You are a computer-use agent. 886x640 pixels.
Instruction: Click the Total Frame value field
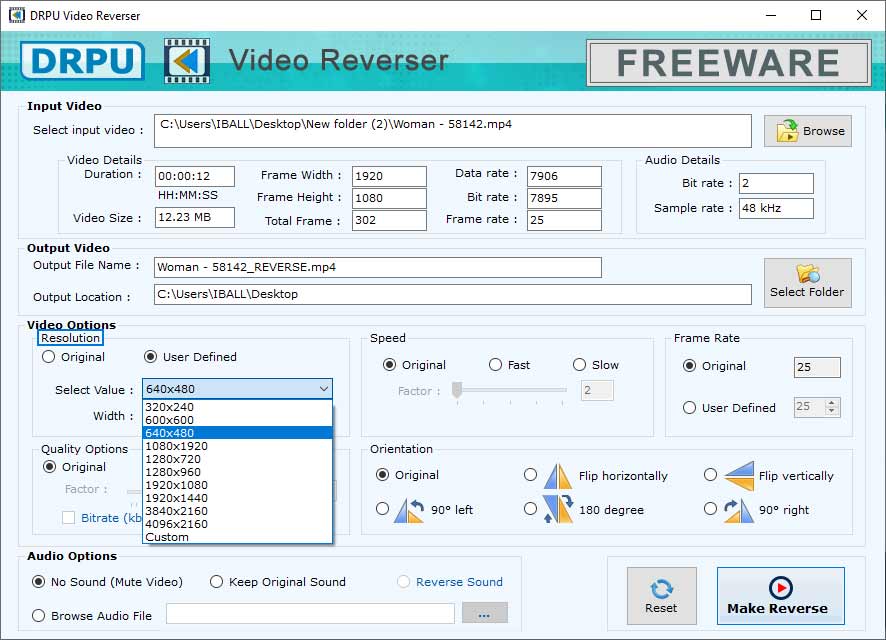389,220
